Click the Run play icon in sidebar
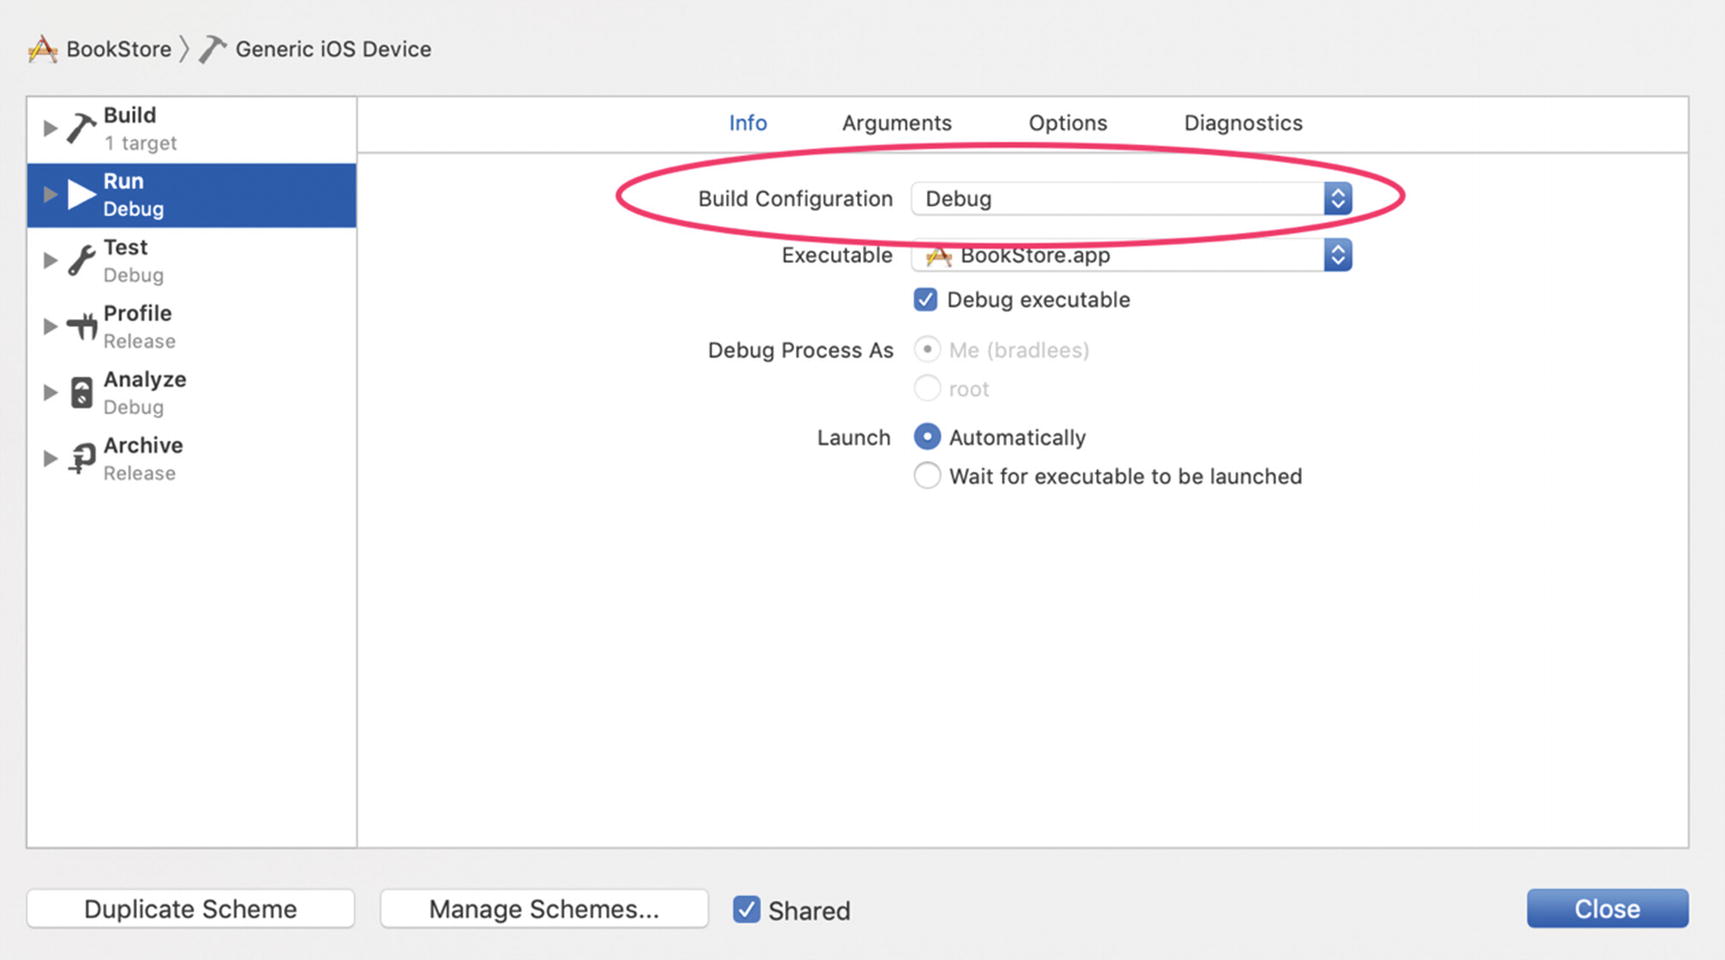The height and width of the screenshot is (960, 1725). (81, 194)
